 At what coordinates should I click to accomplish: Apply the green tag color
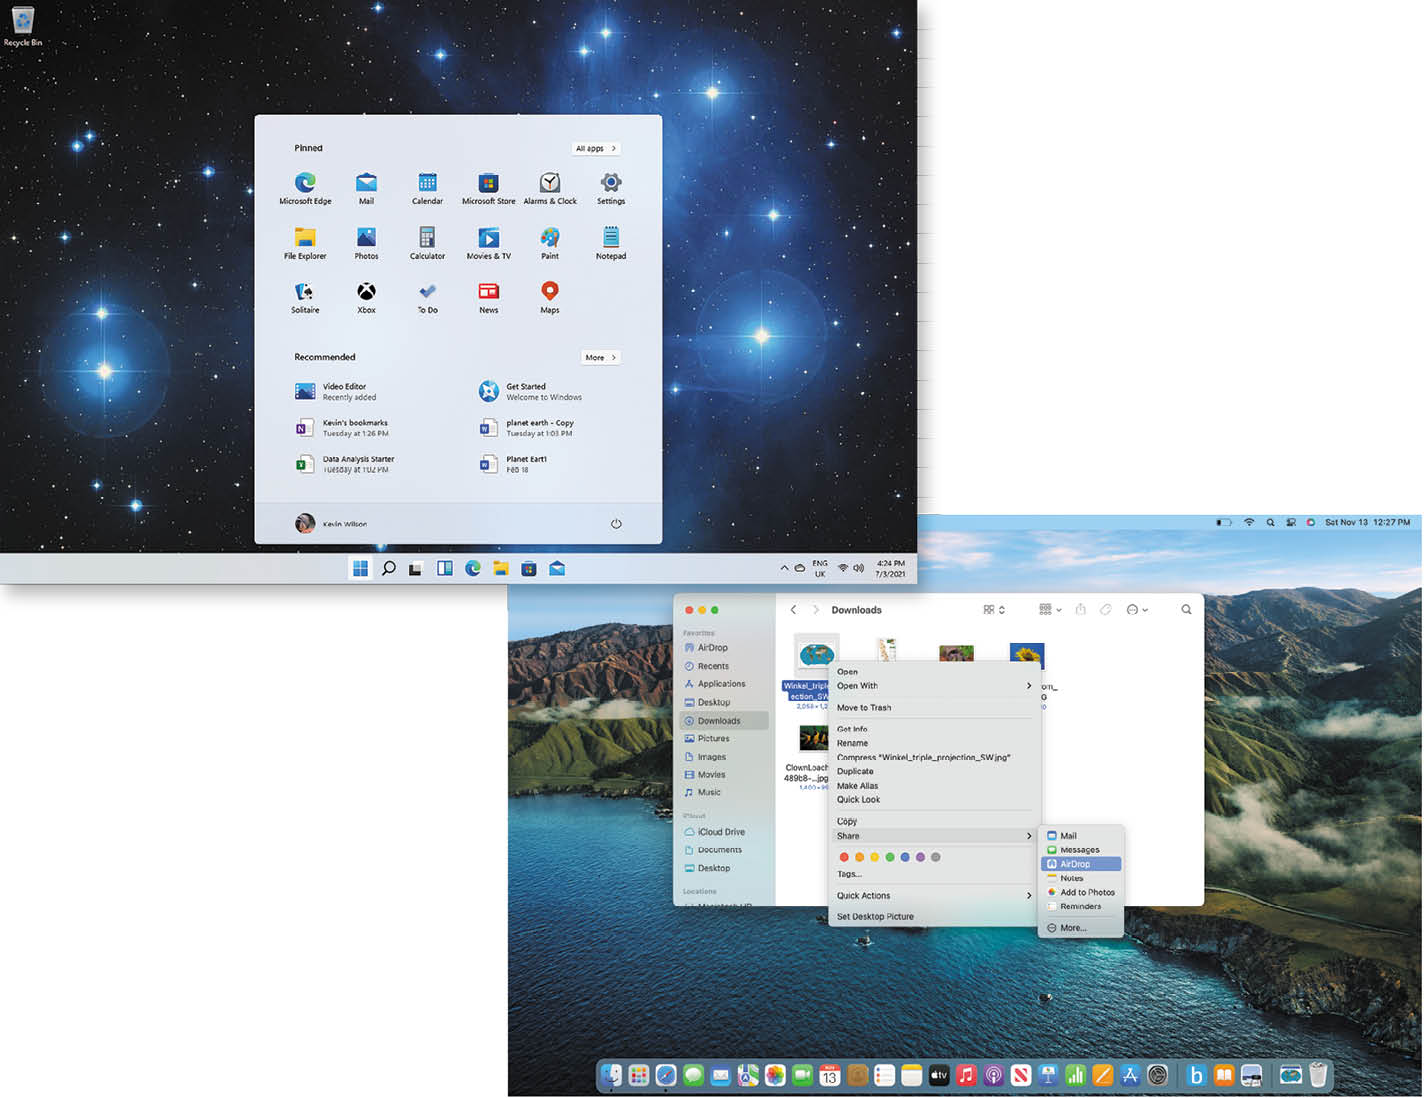point(890,857)
